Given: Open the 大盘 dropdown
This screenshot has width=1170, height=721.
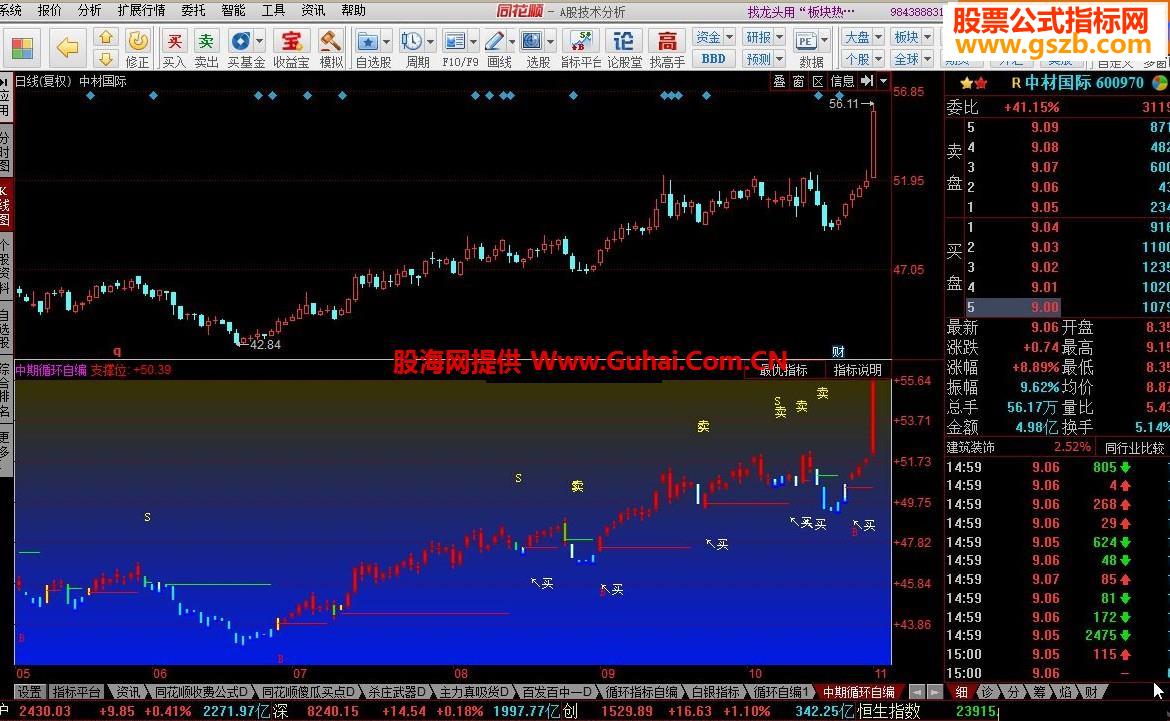Looking at the screenshot, I should click(863, 37).
